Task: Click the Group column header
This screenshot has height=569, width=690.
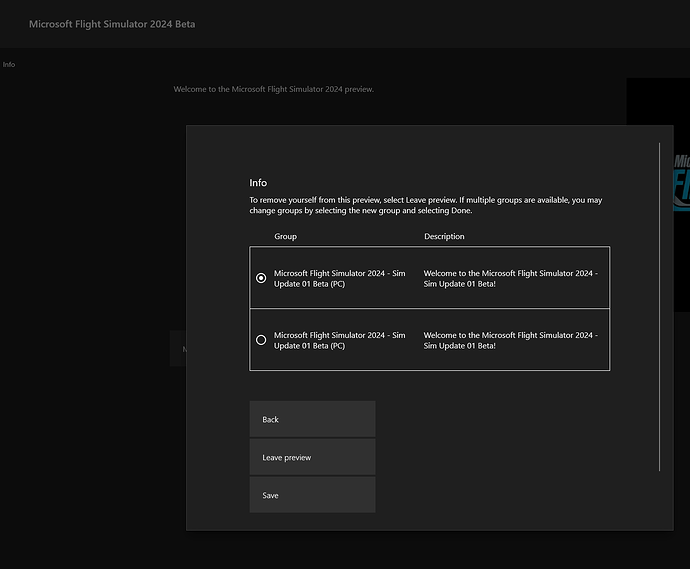Action: (285, 237)
